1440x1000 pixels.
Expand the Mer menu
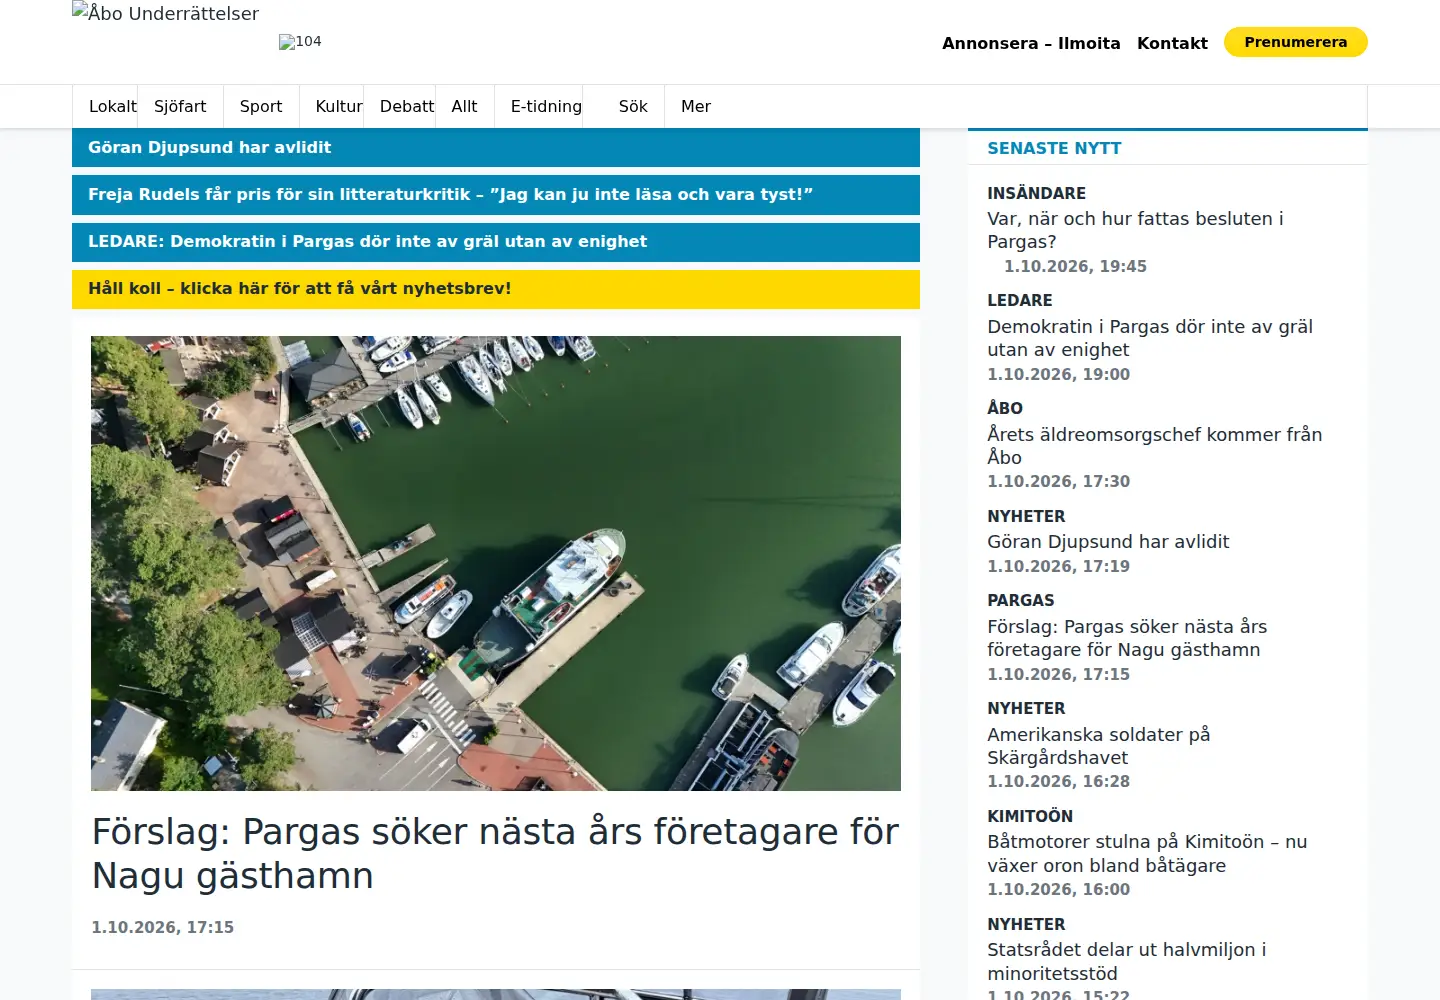coord(696,106)
